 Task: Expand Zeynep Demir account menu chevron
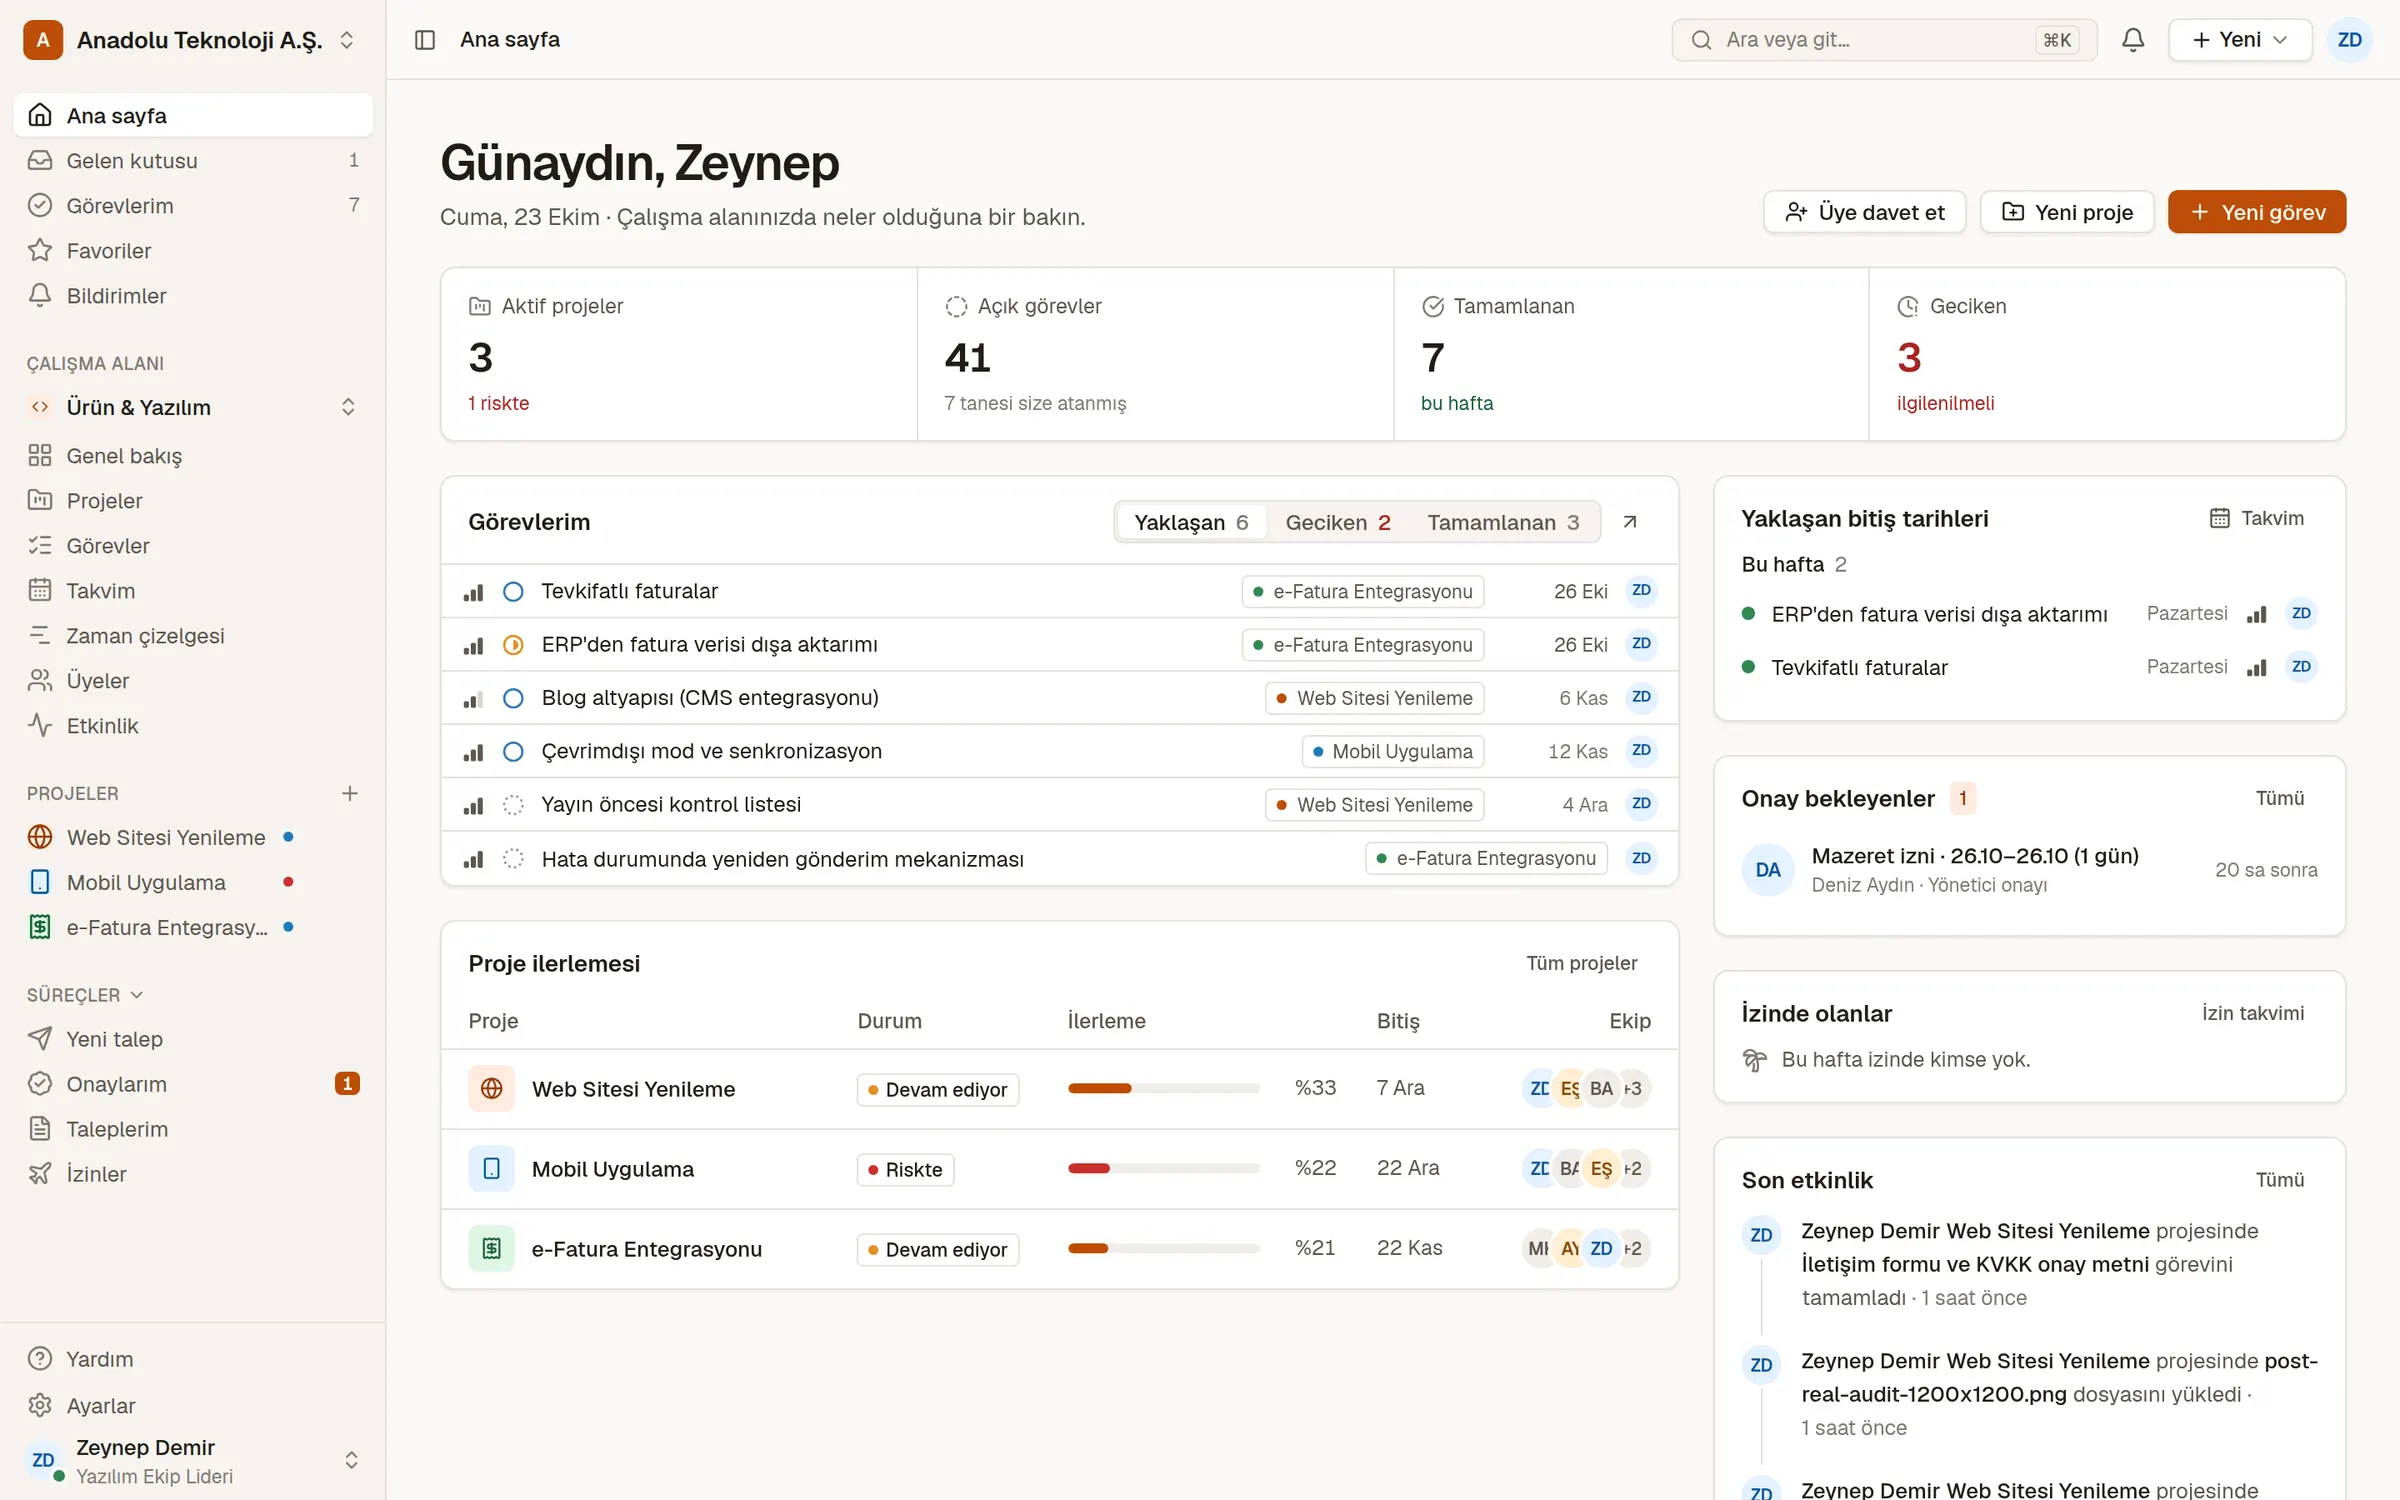point(351,1460)
